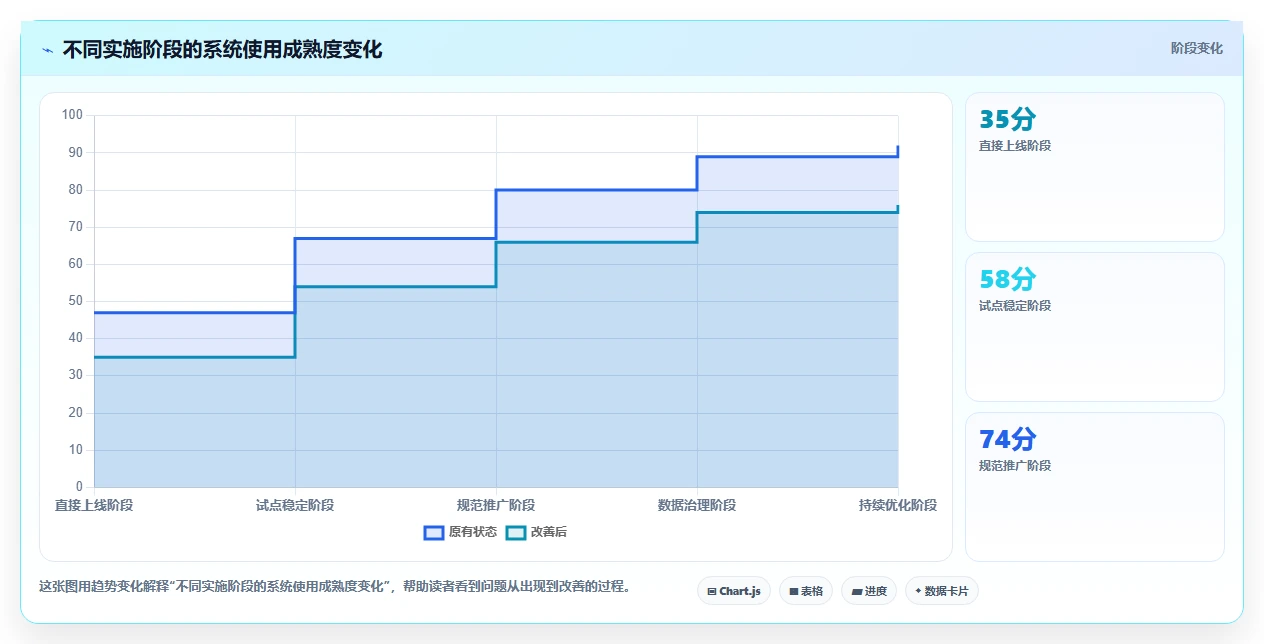Click the 试点稳定阶段 axis label
The height and width of the screenshot is (644, 1264).
pos(295,505)
